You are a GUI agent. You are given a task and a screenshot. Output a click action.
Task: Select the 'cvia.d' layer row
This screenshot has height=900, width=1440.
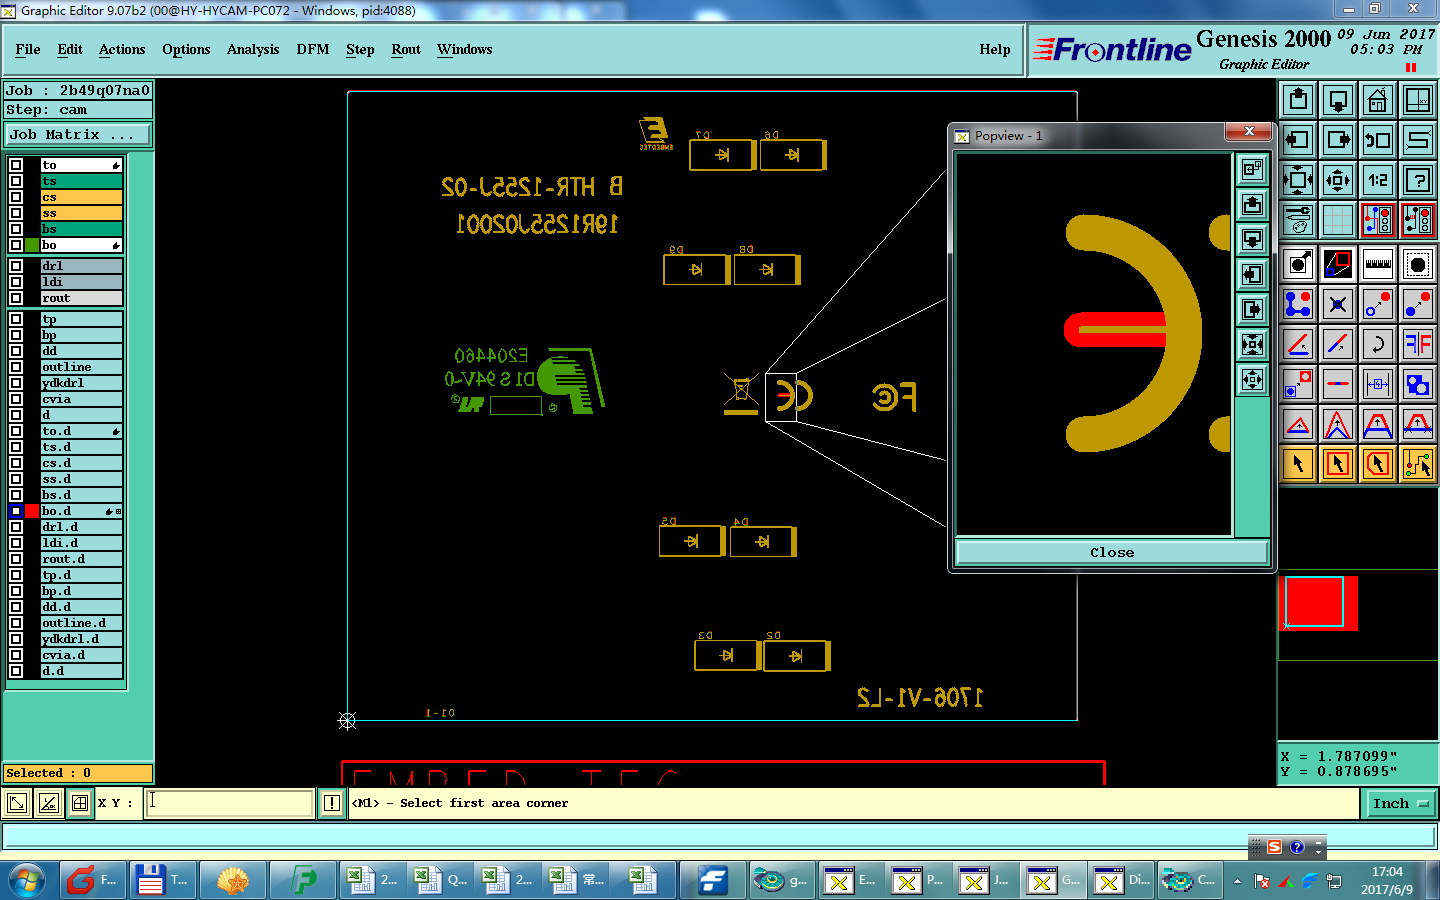(x=81, y=655)
